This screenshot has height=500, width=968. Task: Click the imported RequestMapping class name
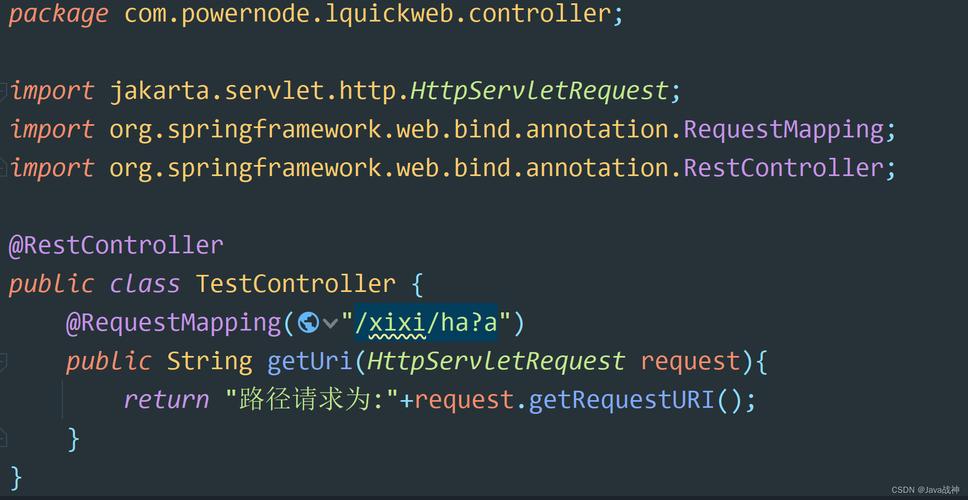pyautogui.click(x=784, y=130)
